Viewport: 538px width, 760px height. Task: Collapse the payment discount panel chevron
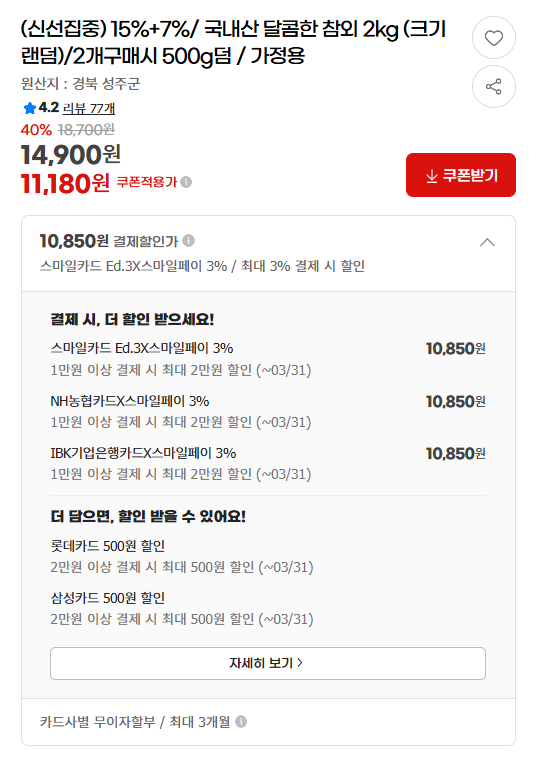point(487,242)
